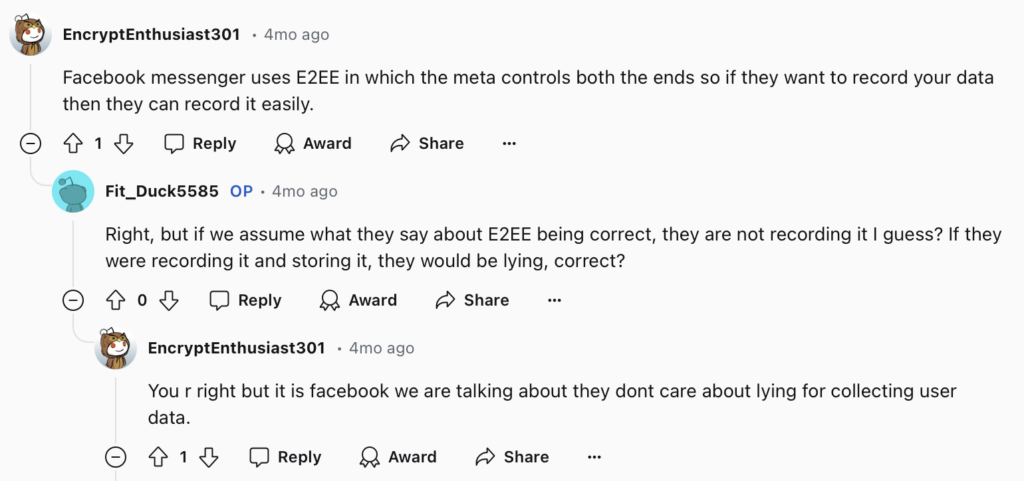Open EncryptEnthusiast301 profile from top comment
Viewport: 1024px width, 481px height.
[151, 34]
